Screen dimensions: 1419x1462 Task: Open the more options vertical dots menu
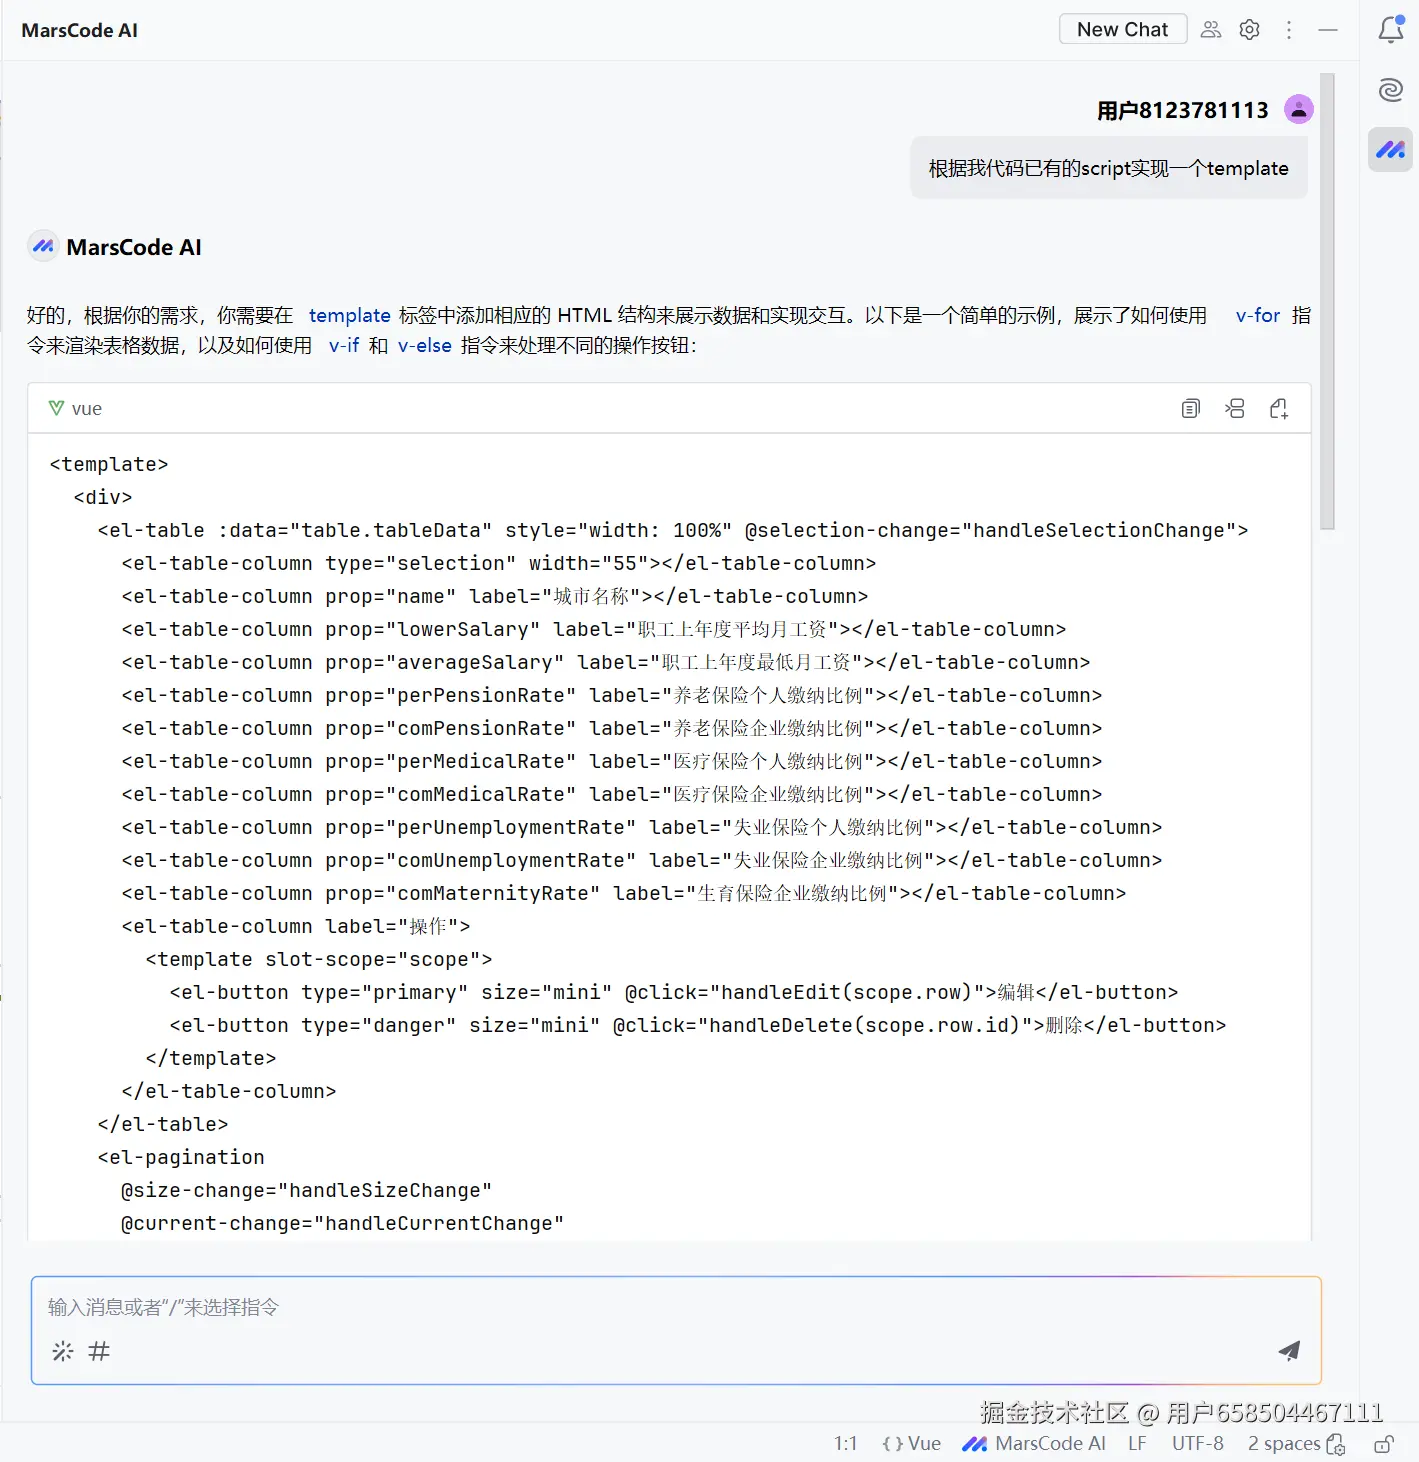click(1289, 30)
